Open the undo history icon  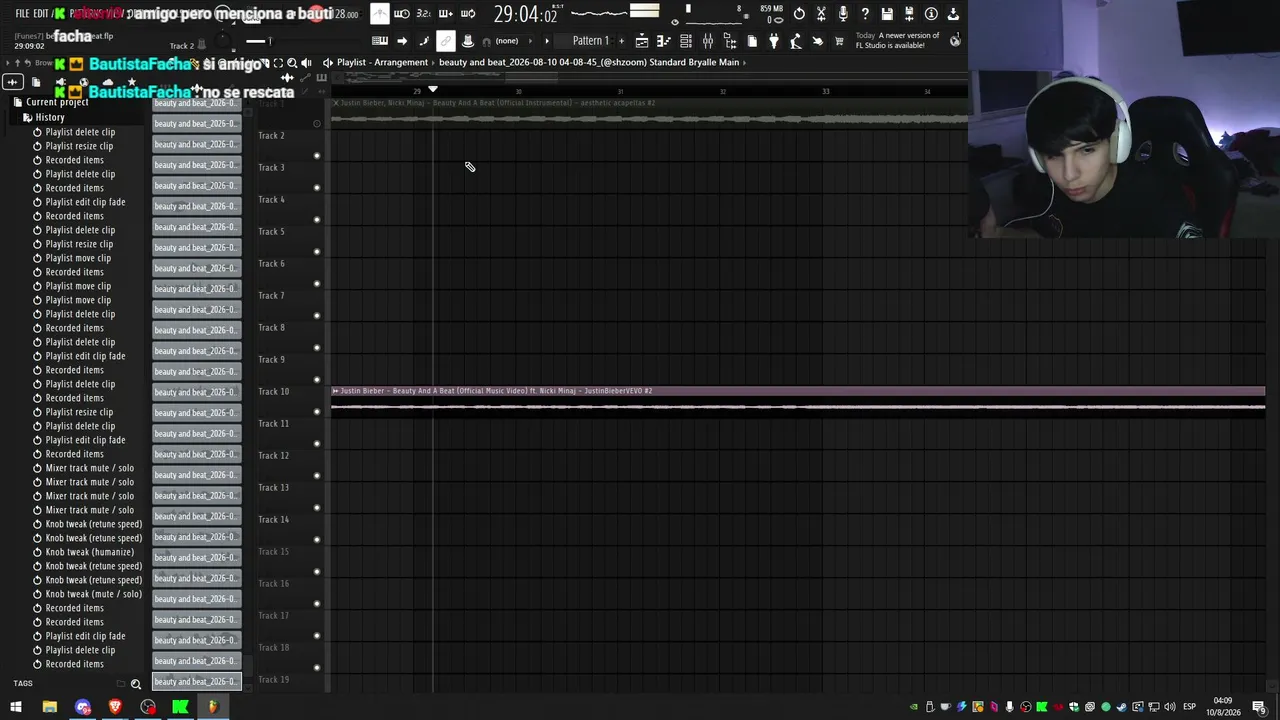(x=799, y=14)
